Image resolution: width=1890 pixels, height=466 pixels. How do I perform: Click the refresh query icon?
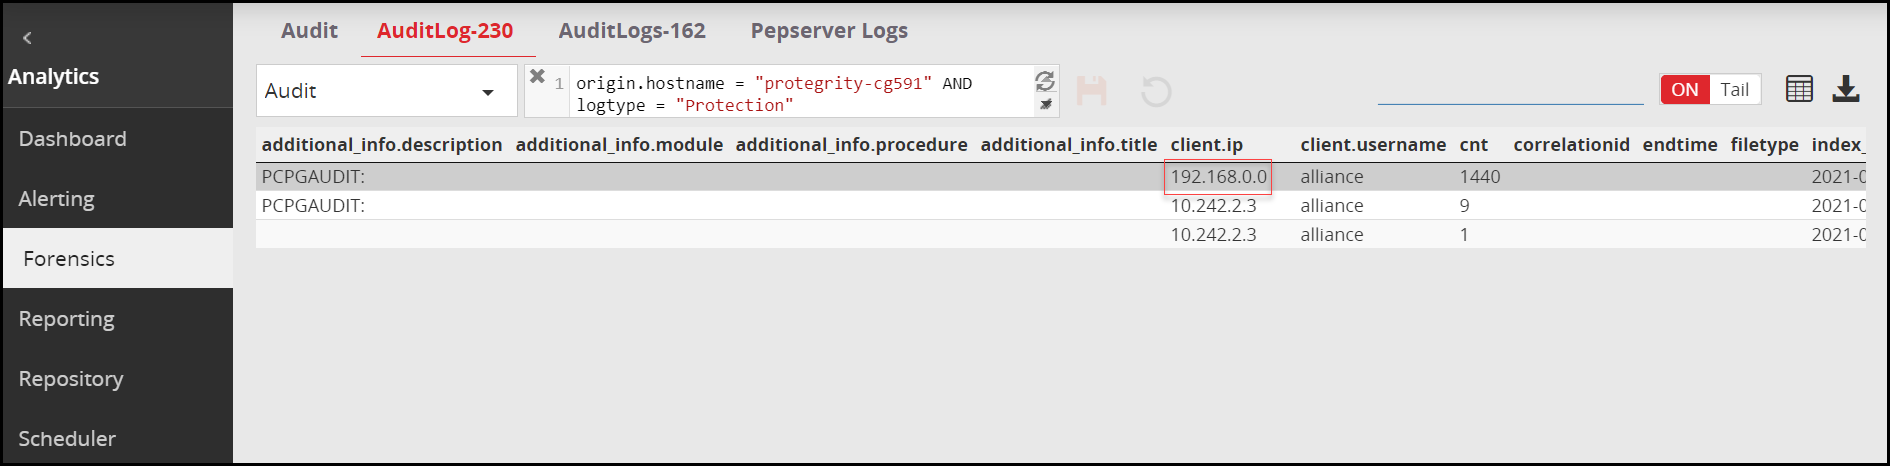tap(1045, 81)
